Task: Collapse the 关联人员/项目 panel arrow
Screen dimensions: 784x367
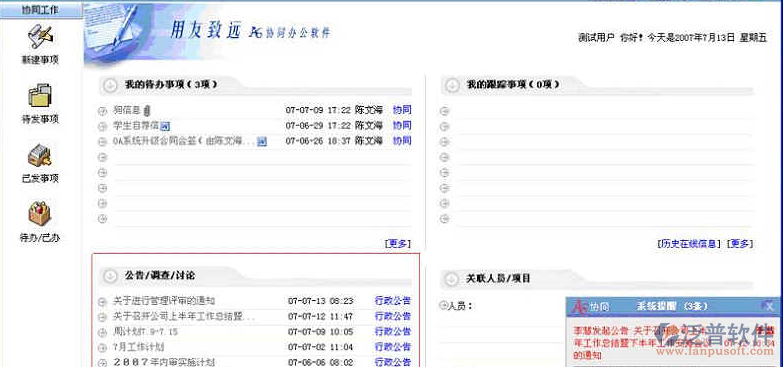Action: pos(452,278)
